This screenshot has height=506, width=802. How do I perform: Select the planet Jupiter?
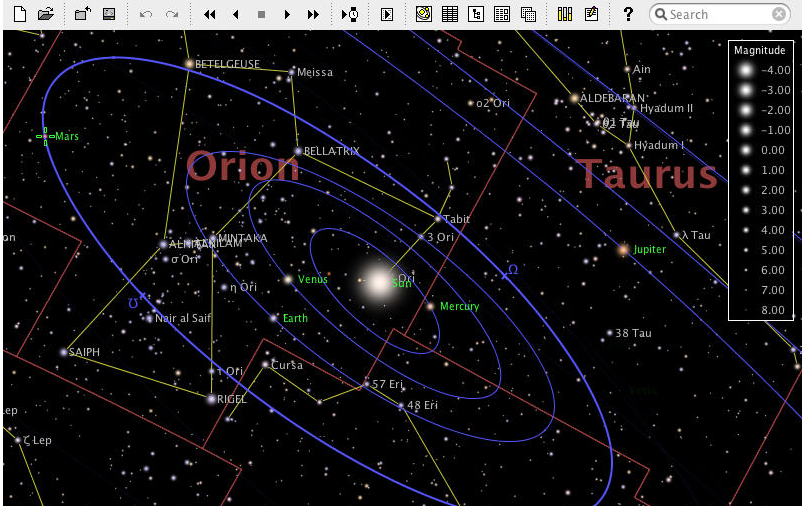pyautogui.click(x=623, y=250)
